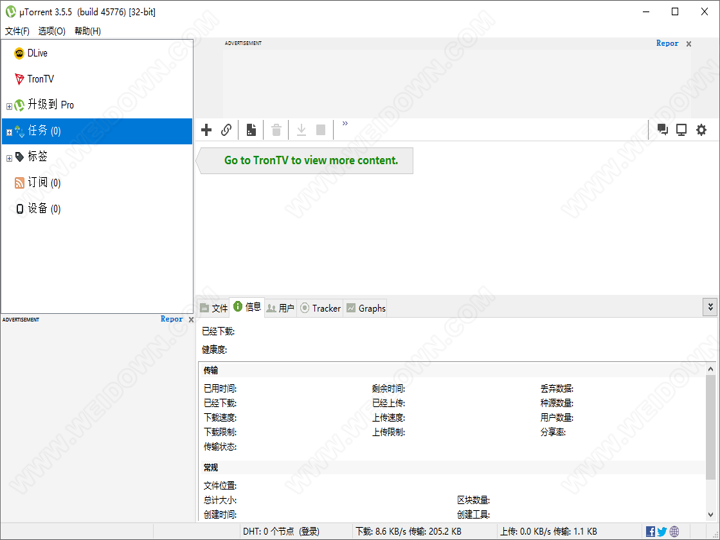Image resolution: width=720 pixels, height=540 pixels.
Task: Click info pane scrollbar down arrow
Action: [x=710, y=515]
